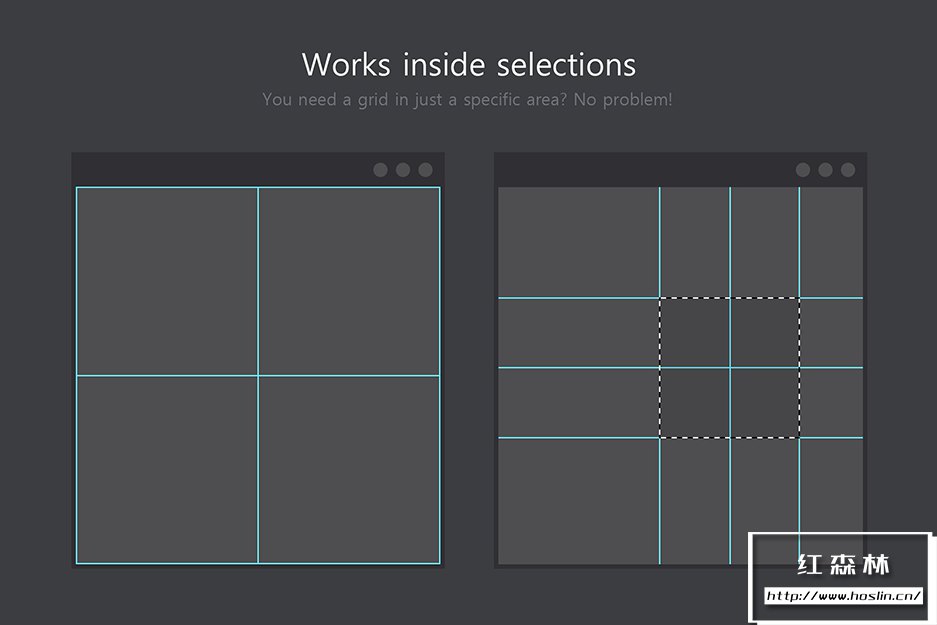
Task: Click the bottom-left cell inside the dashed selection
Action: [x=695, y=403]
